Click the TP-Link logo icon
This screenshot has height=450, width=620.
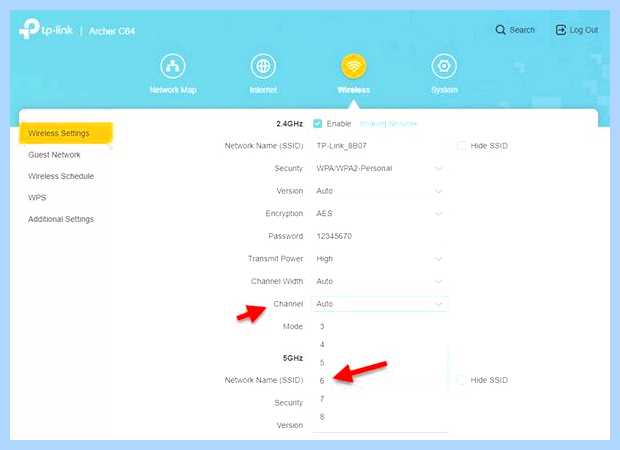(x=29, y=28)
